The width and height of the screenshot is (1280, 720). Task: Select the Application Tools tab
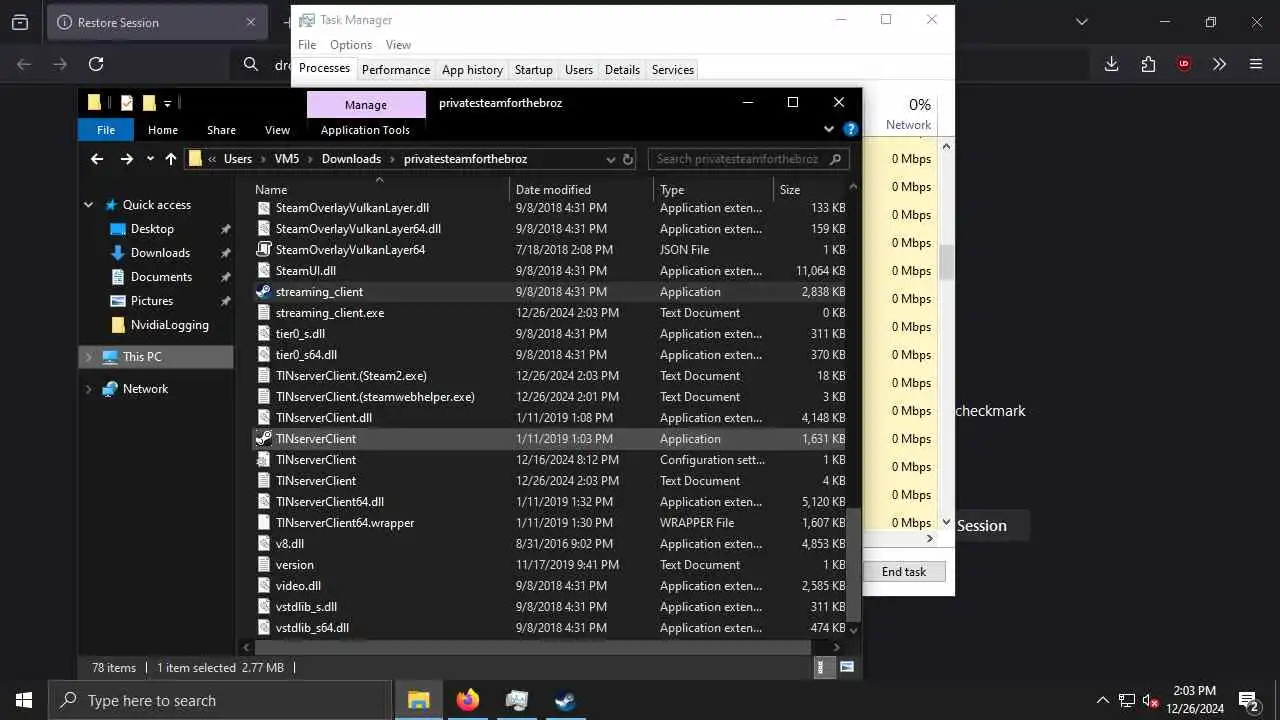(365, 130)
